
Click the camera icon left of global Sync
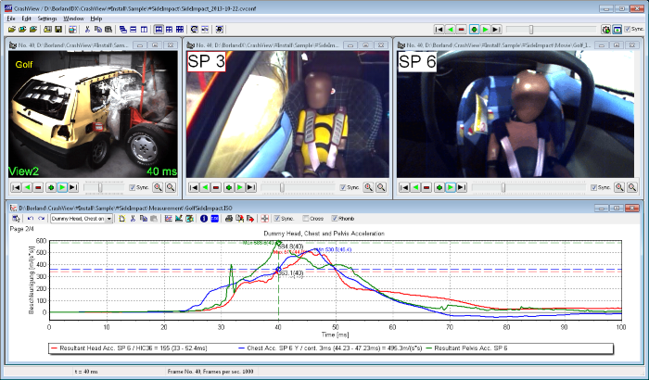[x=606, y=29]
